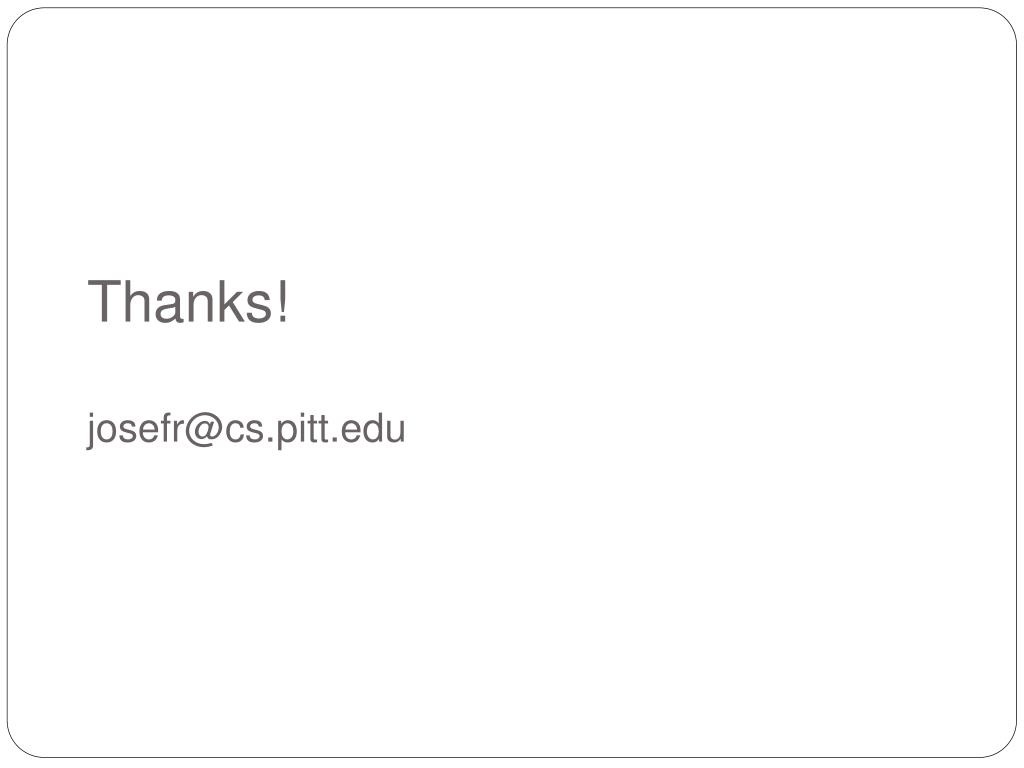The width and height of the screenshot is (1024, 768).
Task: Select the "cs" subdomain in the email
Action: (x=245, y=432)
